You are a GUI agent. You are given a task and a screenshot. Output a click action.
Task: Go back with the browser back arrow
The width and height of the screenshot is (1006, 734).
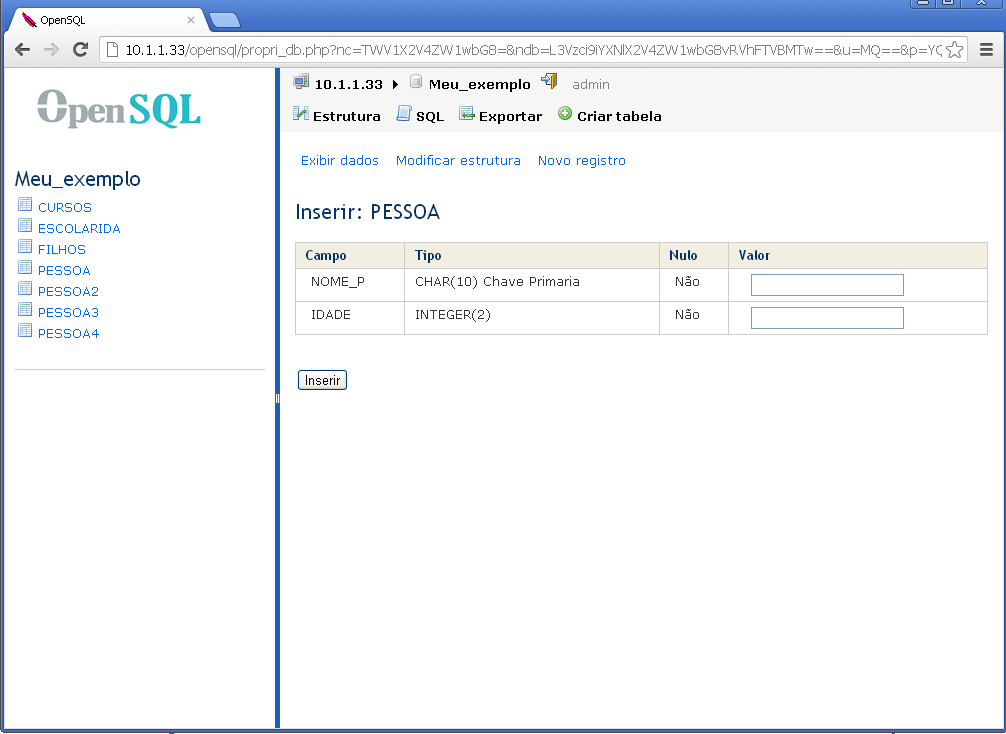22,49
